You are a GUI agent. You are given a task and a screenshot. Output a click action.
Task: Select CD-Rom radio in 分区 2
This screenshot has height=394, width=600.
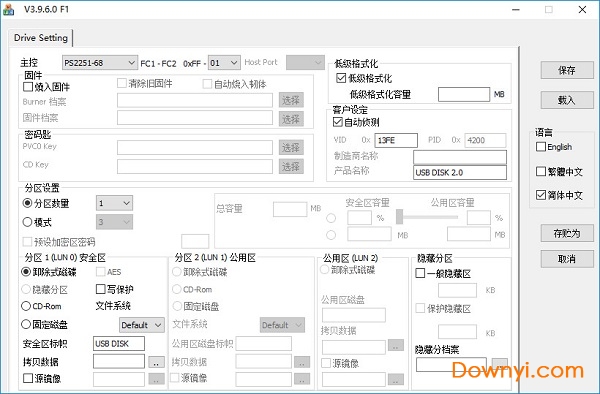[x=177, y=289]
